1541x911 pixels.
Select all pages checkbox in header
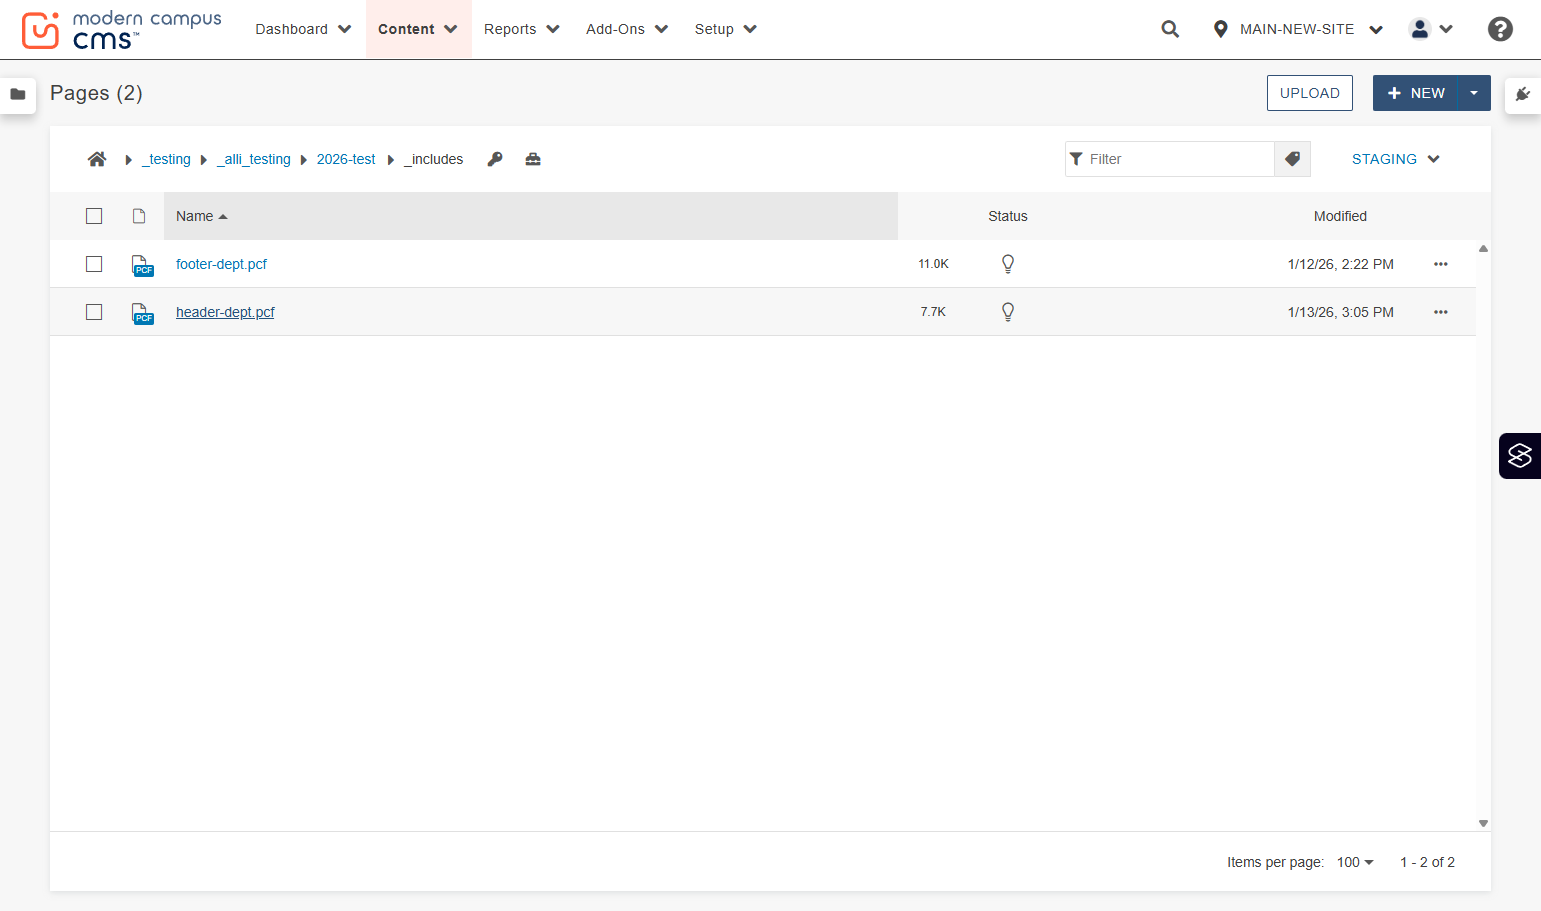(94, 216)
